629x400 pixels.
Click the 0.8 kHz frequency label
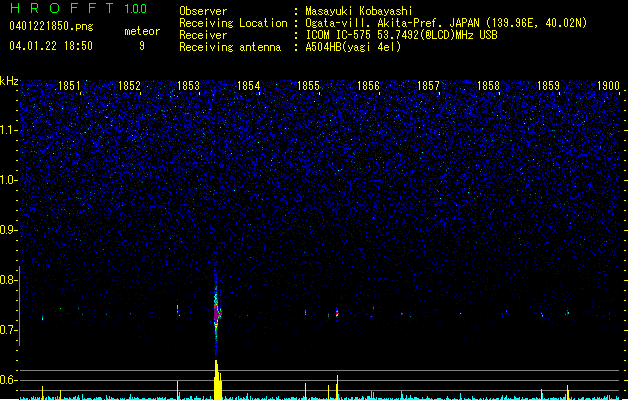pyautogui.click(x=9, y=280)
